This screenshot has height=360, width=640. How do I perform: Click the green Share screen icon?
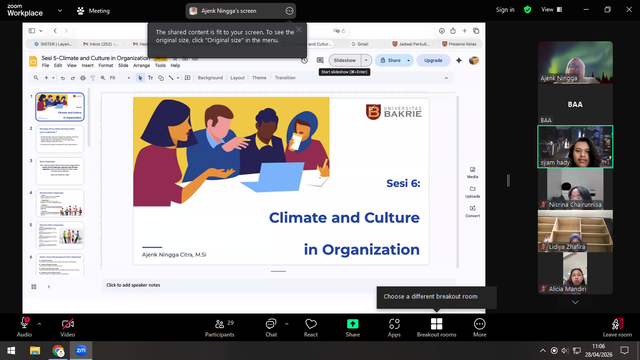pyautogui.click(x=353, y=324)
